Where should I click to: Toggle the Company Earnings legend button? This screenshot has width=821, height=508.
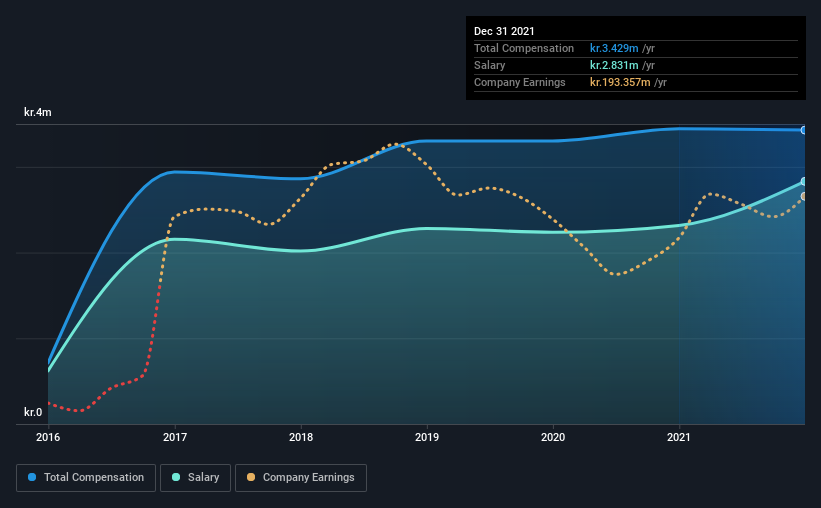click(x=301, y=478)
